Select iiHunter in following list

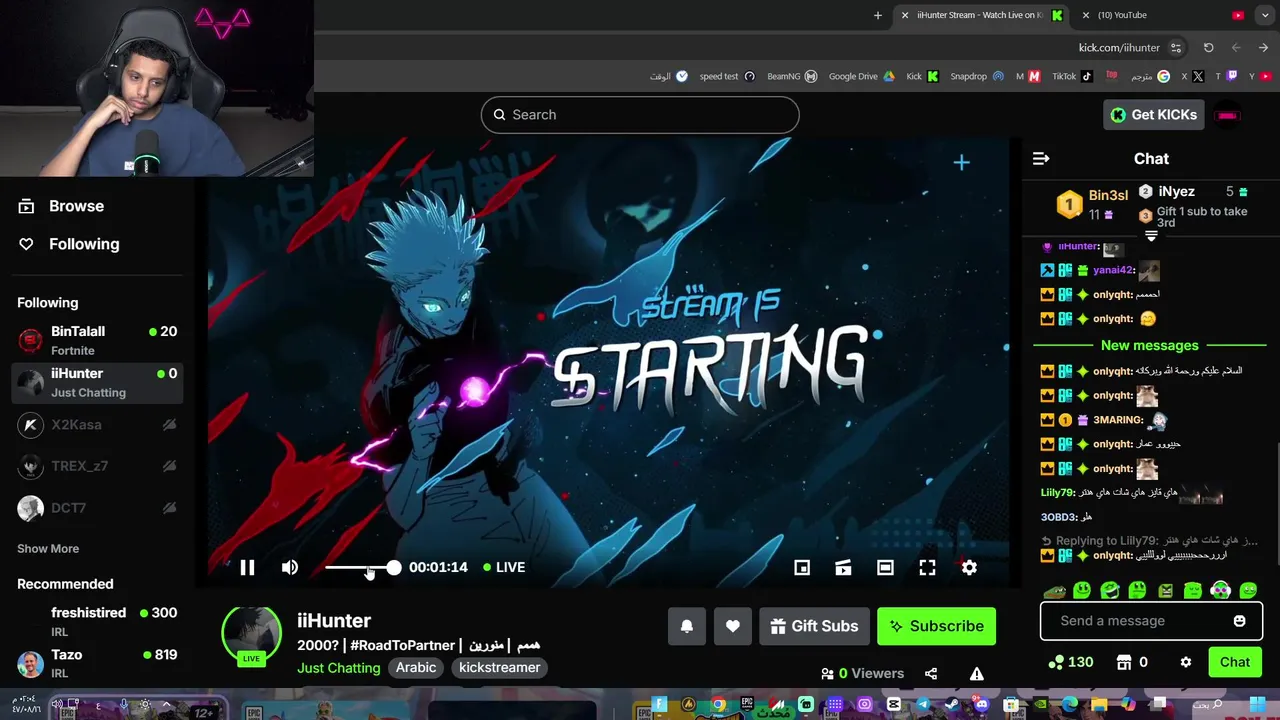coord(97,382)
